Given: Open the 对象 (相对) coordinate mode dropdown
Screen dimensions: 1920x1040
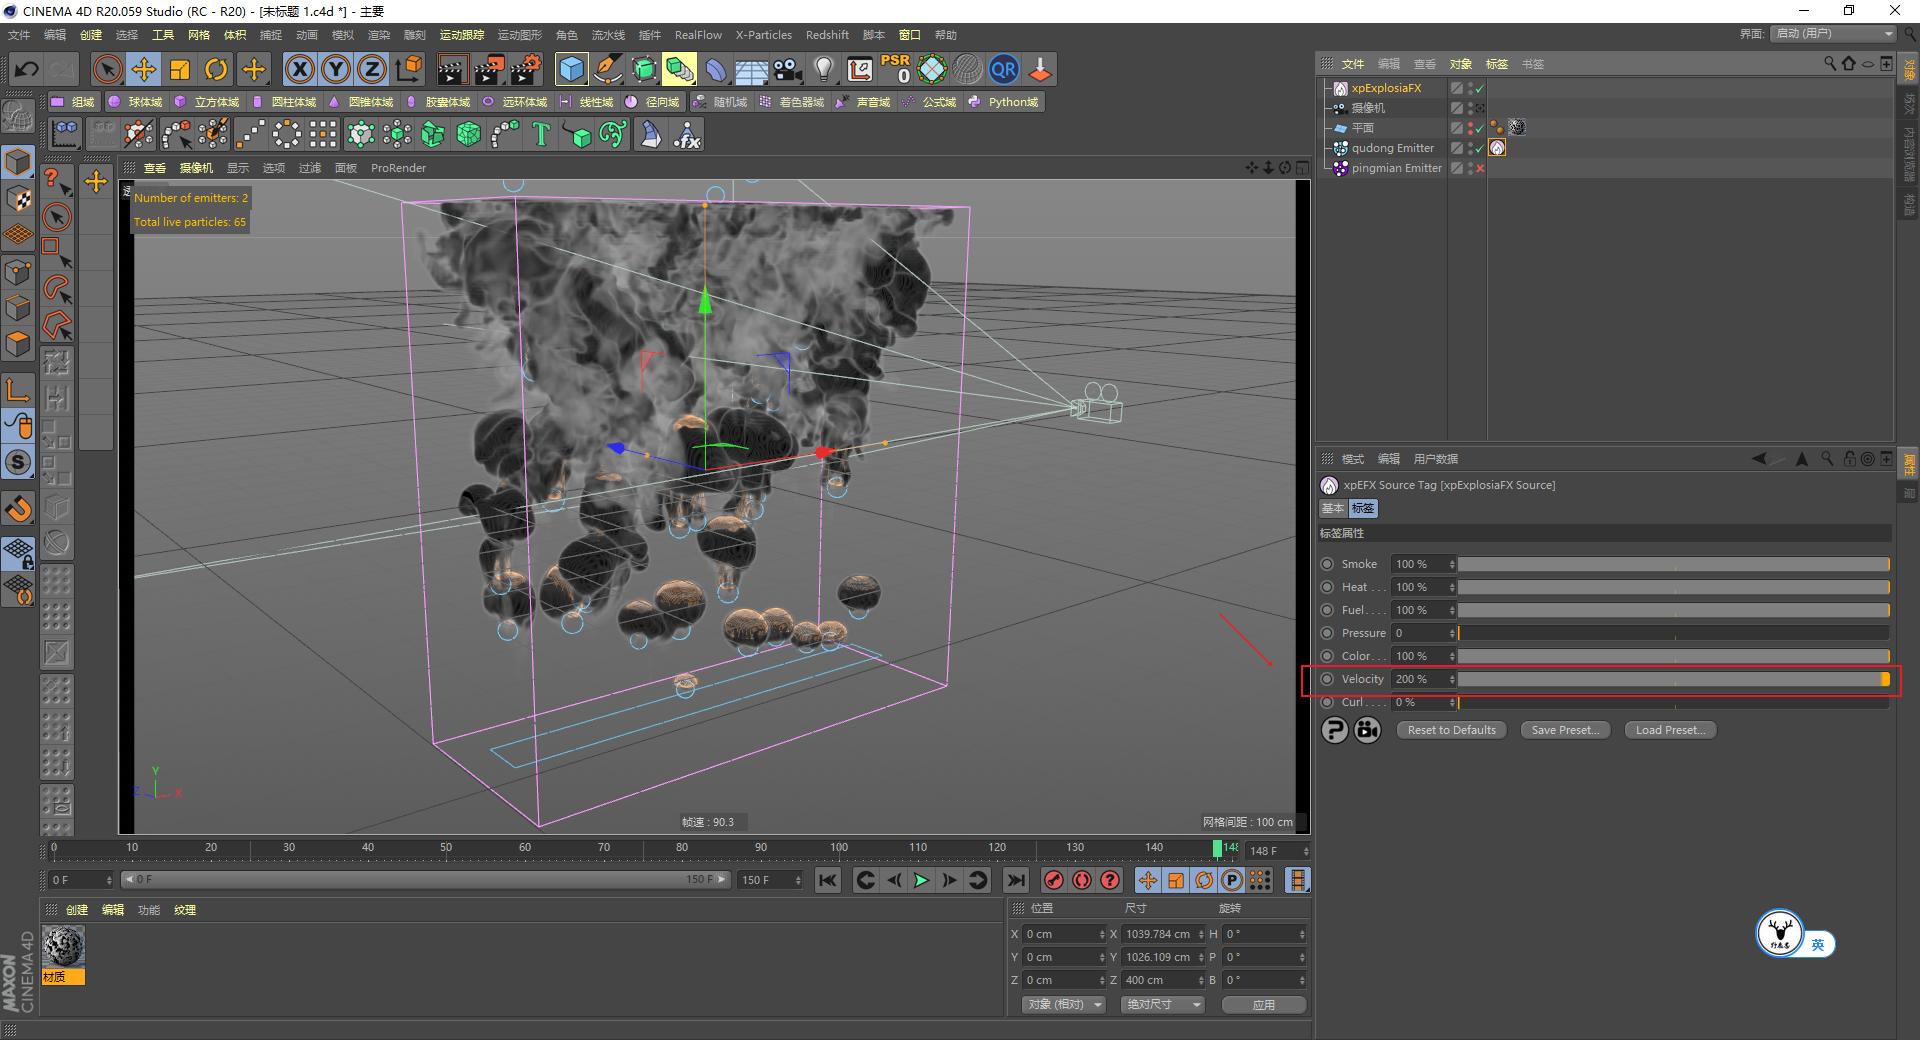Looking at the screenshot, I should [x=1062, y=1004].
